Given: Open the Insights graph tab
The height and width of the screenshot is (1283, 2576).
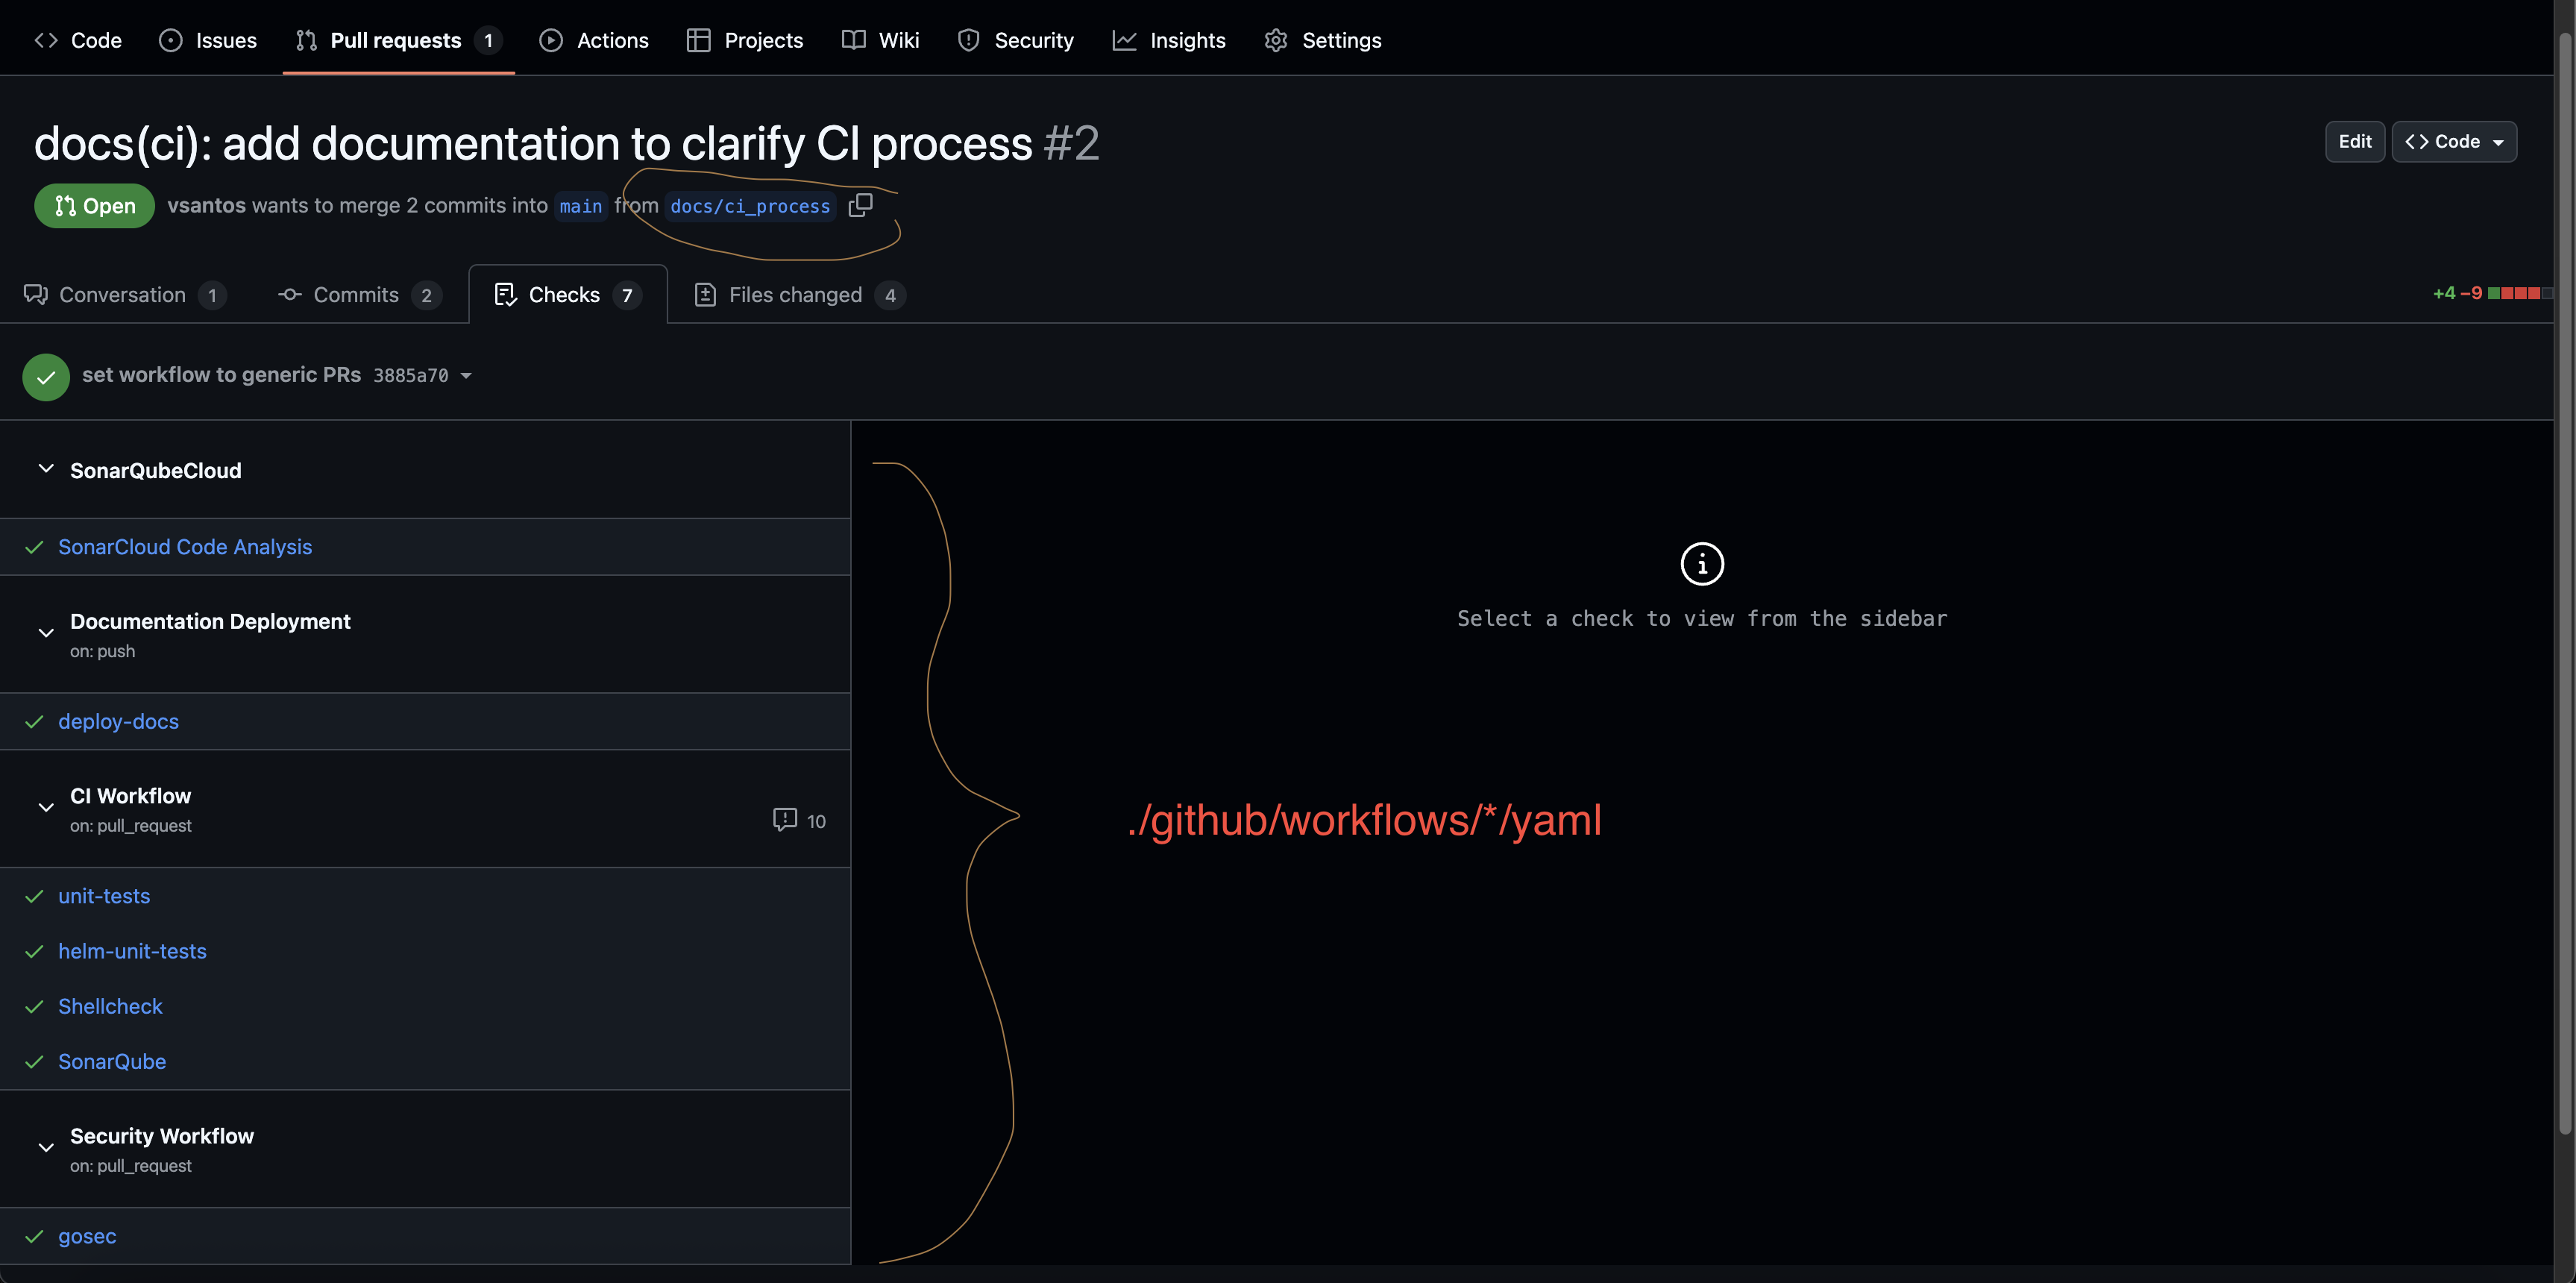Looking at the screenshot, I should point(1169,40).
